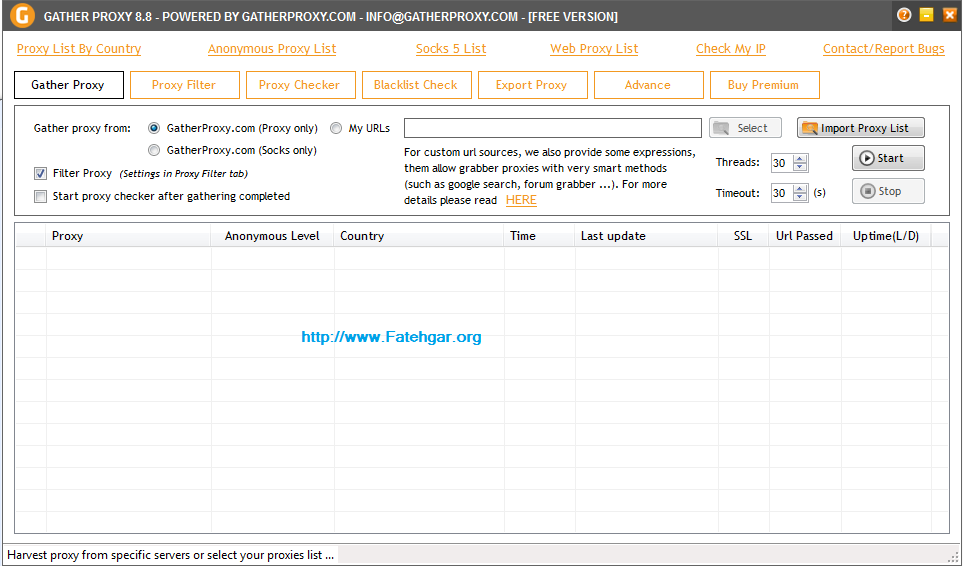Click the Check My IP link
This screenshot has height=566, width=964.
[730, 49]
